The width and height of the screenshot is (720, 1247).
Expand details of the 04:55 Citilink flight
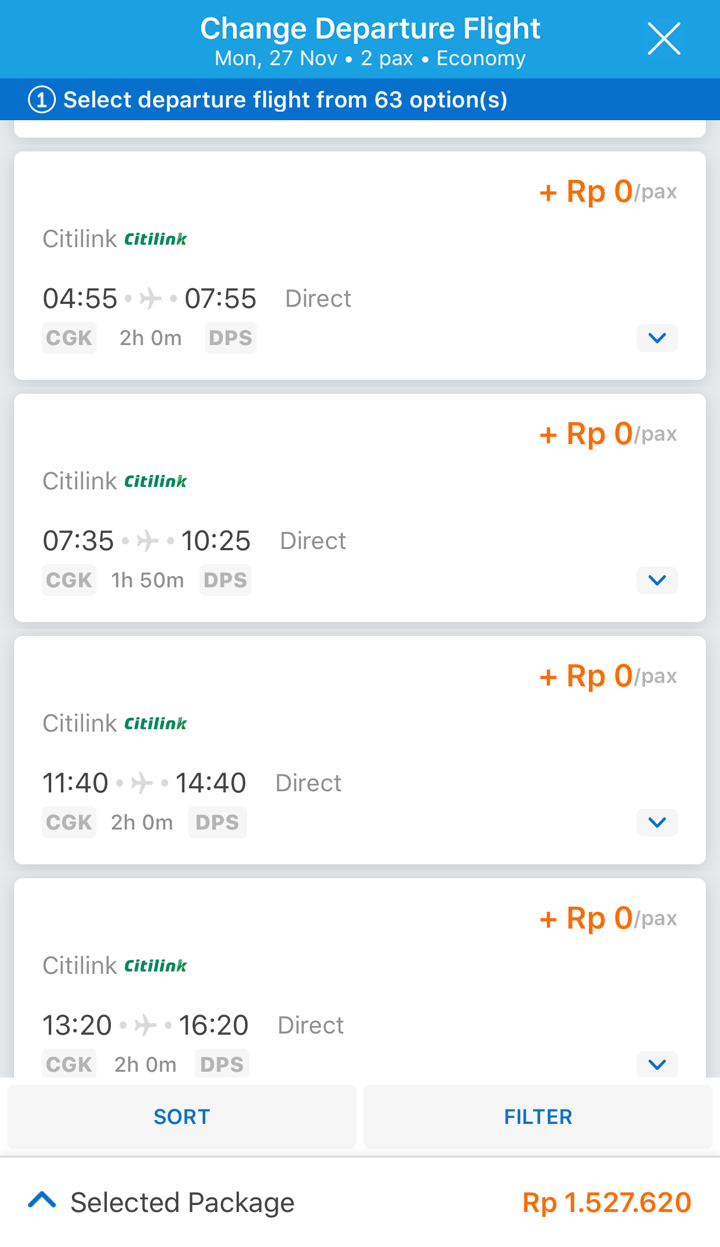(x=657, y=338)
